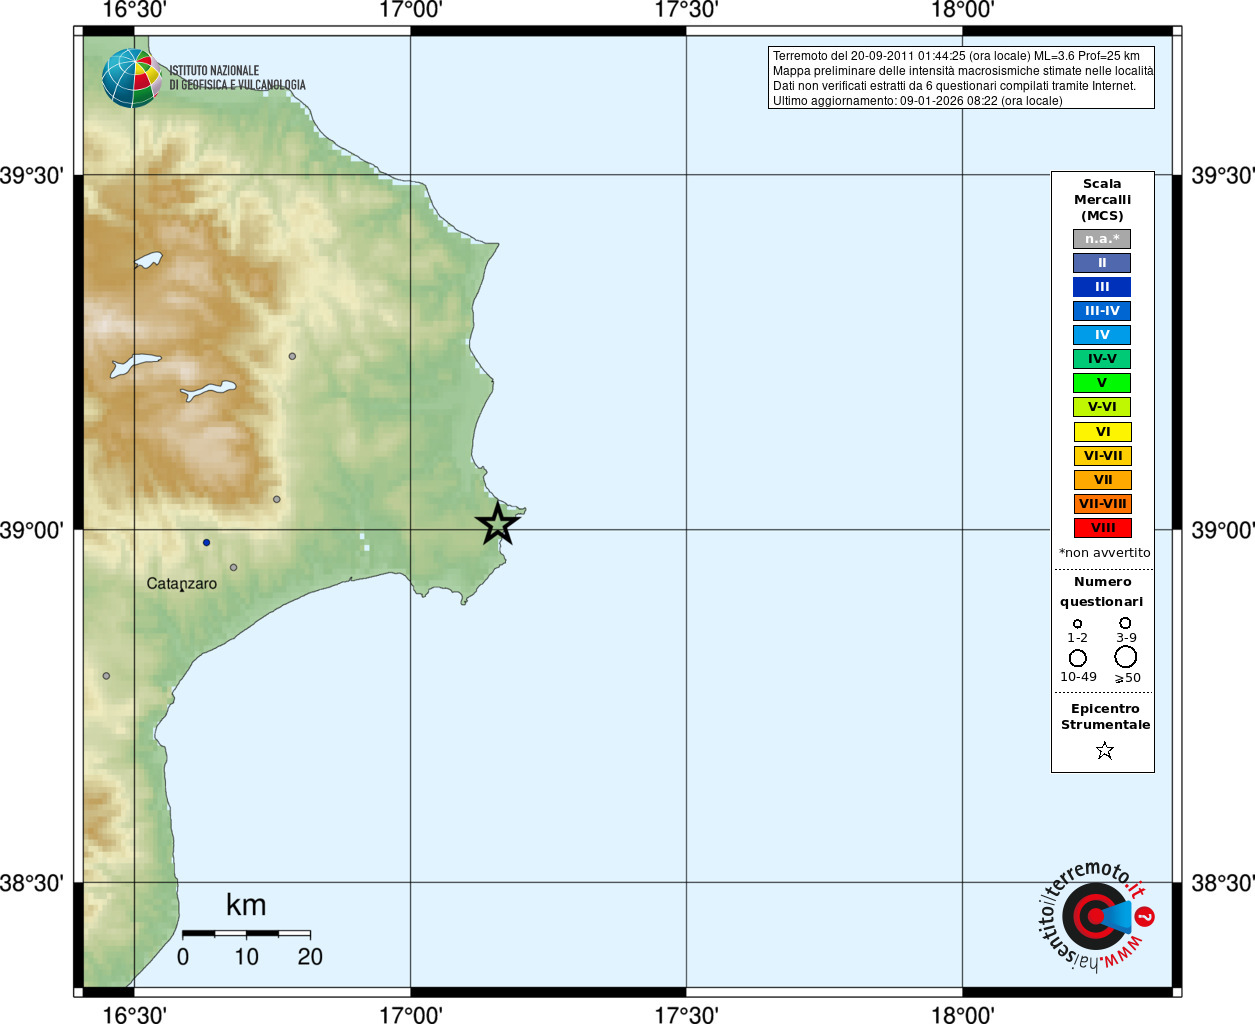This screenshot has width=1255, height=1024.
Task: Click the epicenter star on the map
Action: click(497, 524)
